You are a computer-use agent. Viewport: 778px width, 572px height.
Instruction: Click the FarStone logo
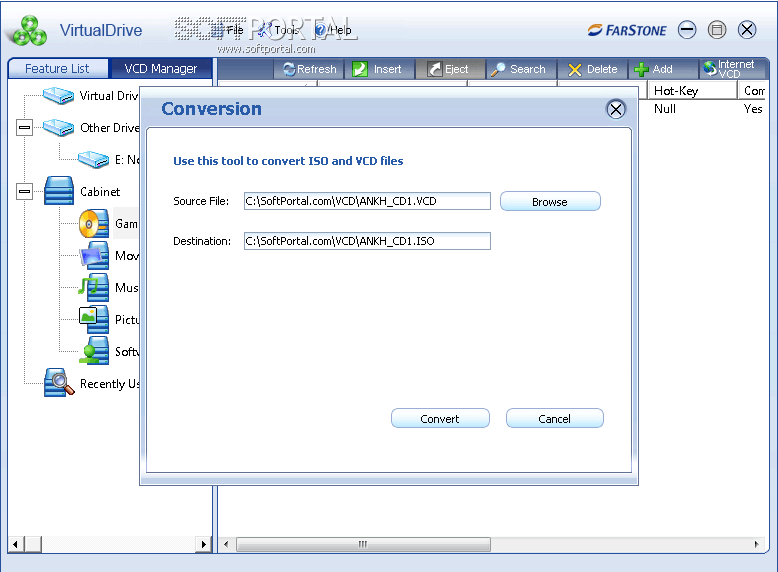click(x=627, y=30)
